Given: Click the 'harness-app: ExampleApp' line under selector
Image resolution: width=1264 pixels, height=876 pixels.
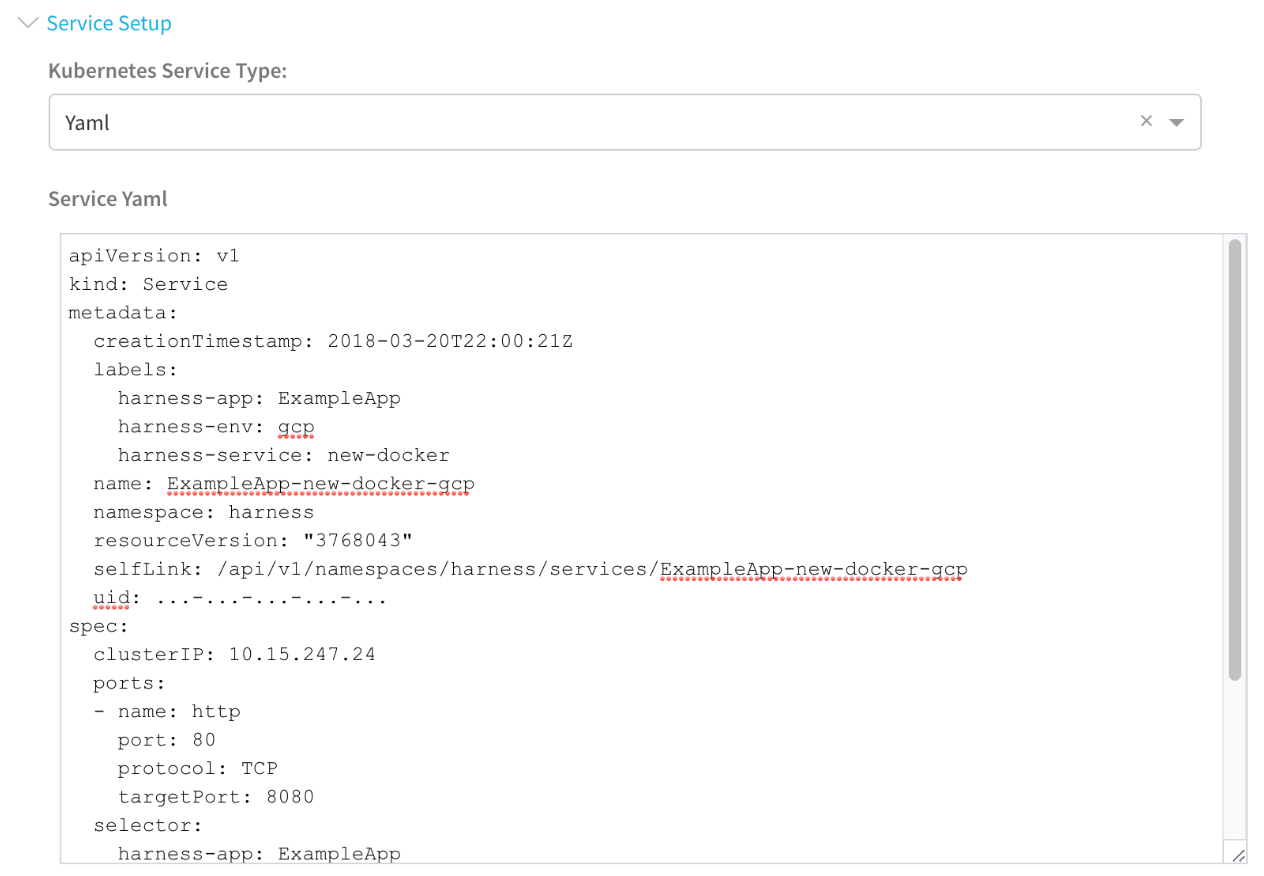Looking at the screenshot, I should pyautogui.click(x=259, y=854).
